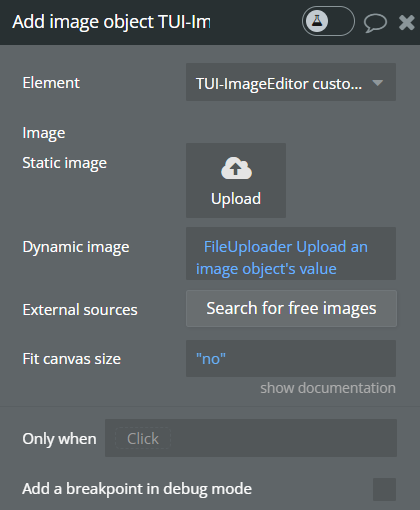Viewport: 420px width, 510px height.
Task: Click the Upload label under the cloud
Action: coord(236,199)
